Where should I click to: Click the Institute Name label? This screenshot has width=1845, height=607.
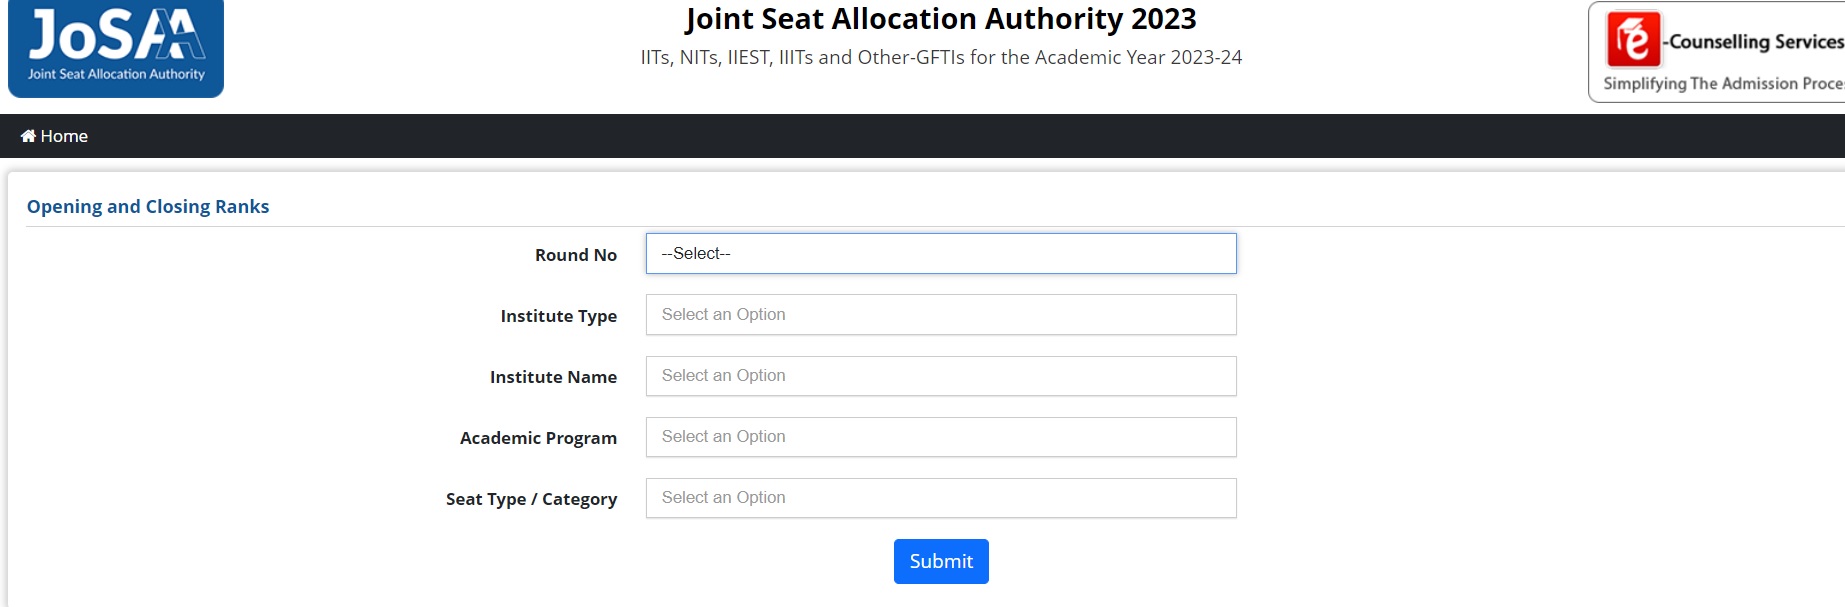click(x=553, y=377)
